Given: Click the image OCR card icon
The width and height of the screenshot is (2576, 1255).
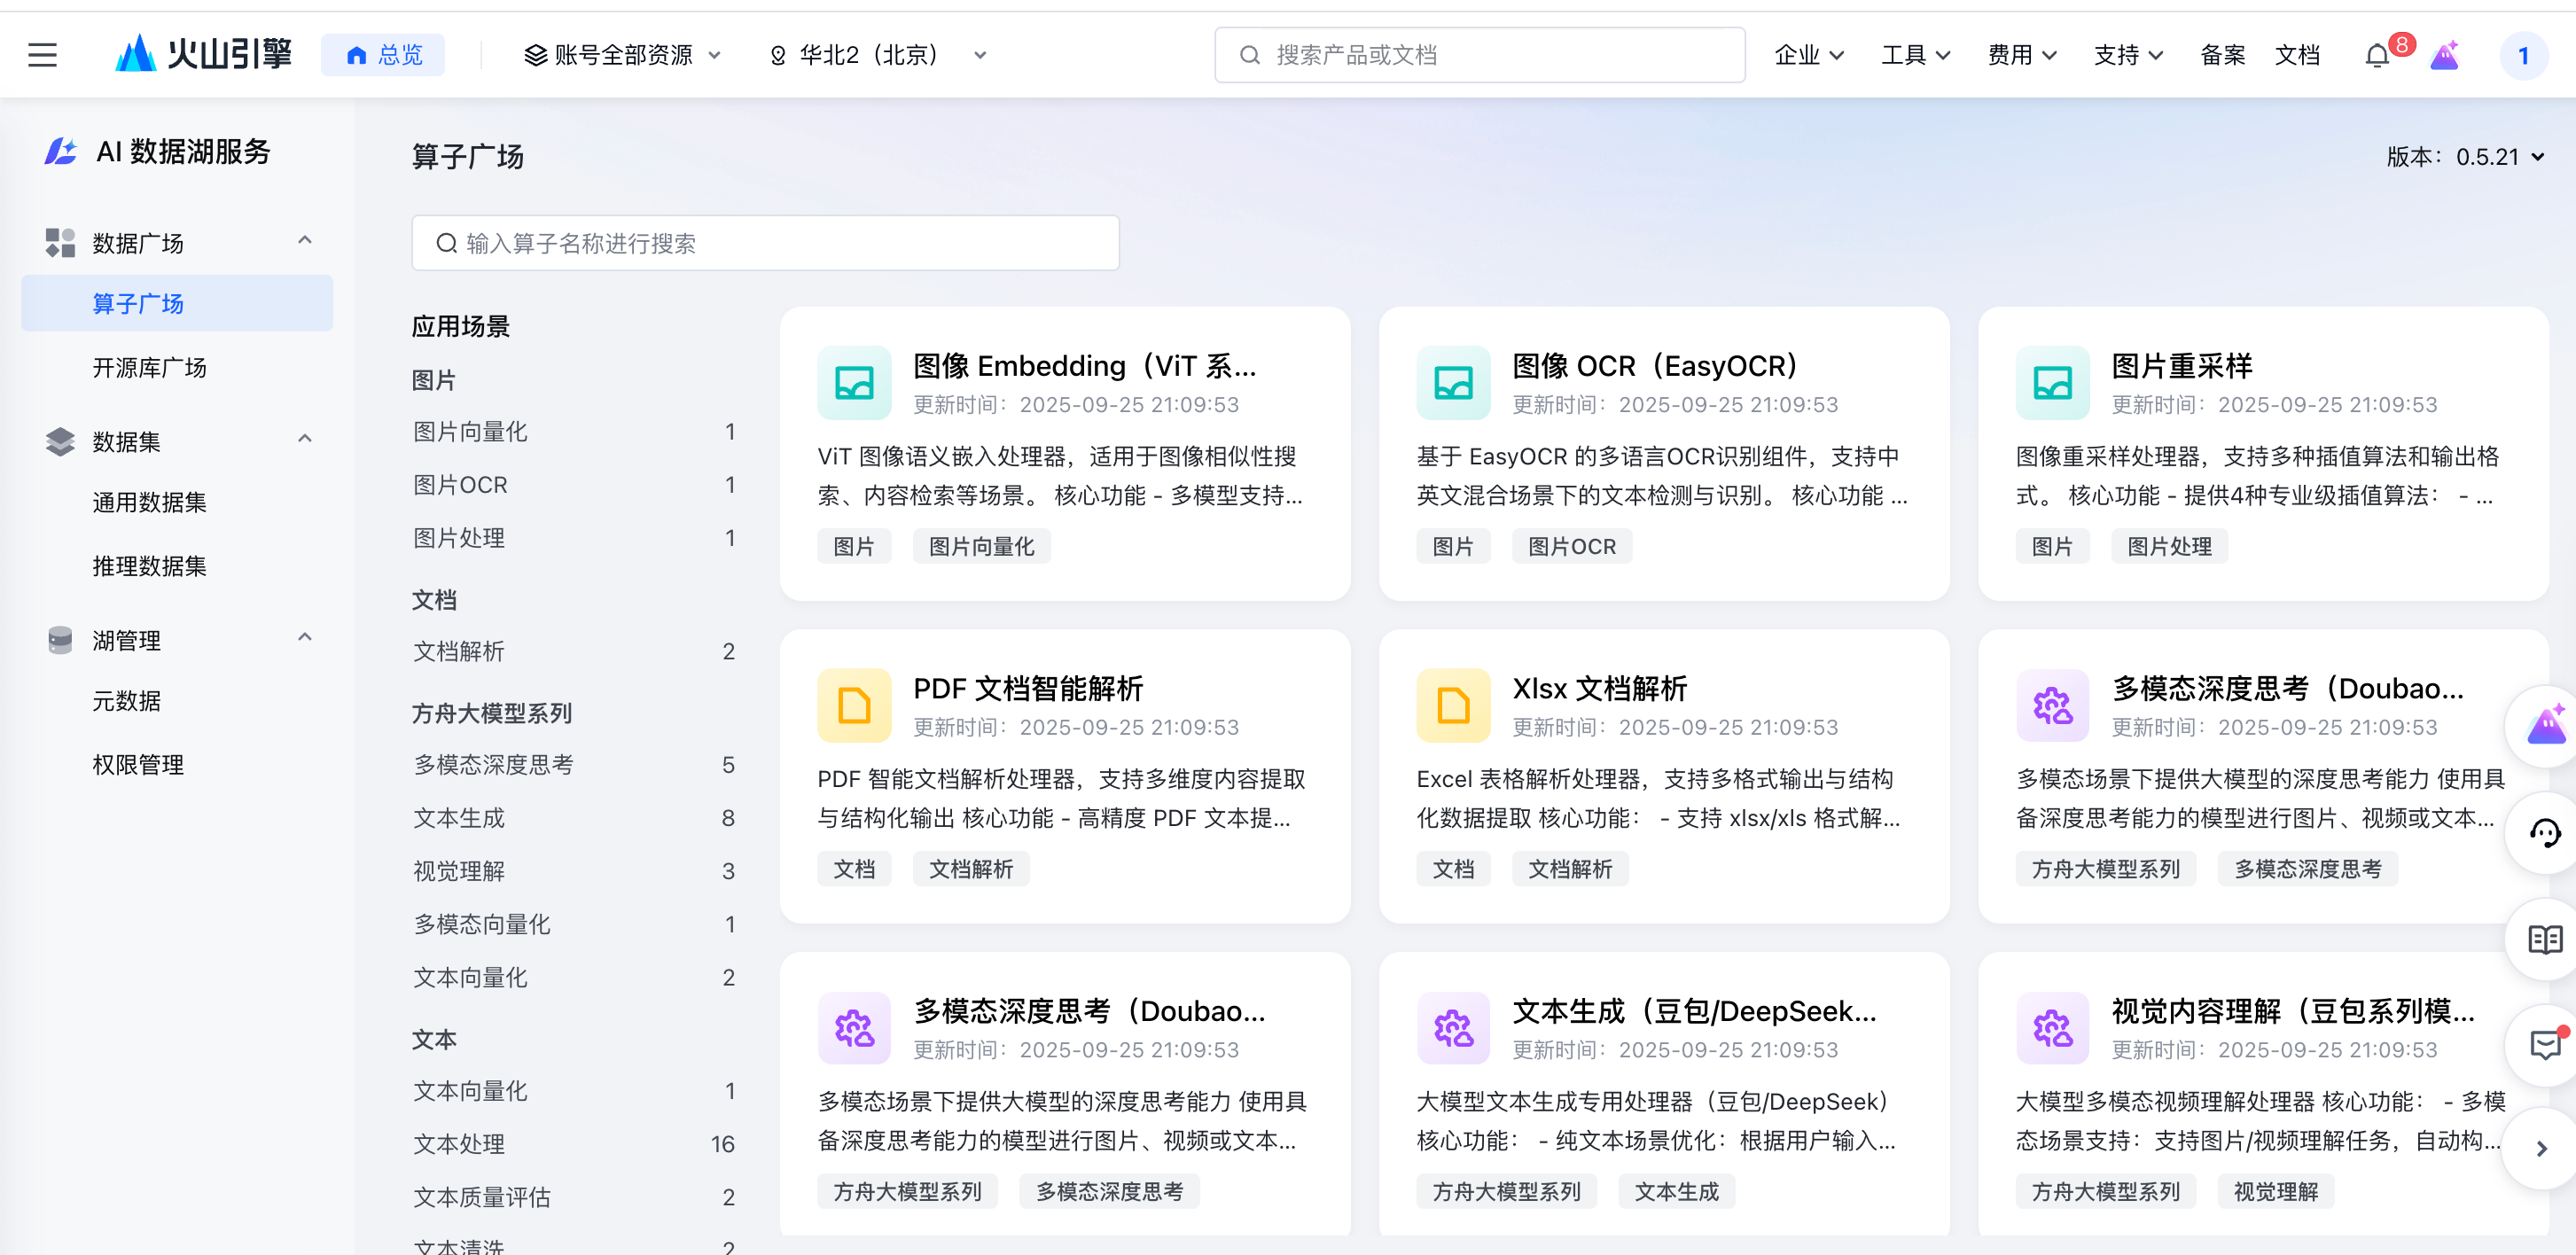Looking at the screenshot, I should [1453, 382].
